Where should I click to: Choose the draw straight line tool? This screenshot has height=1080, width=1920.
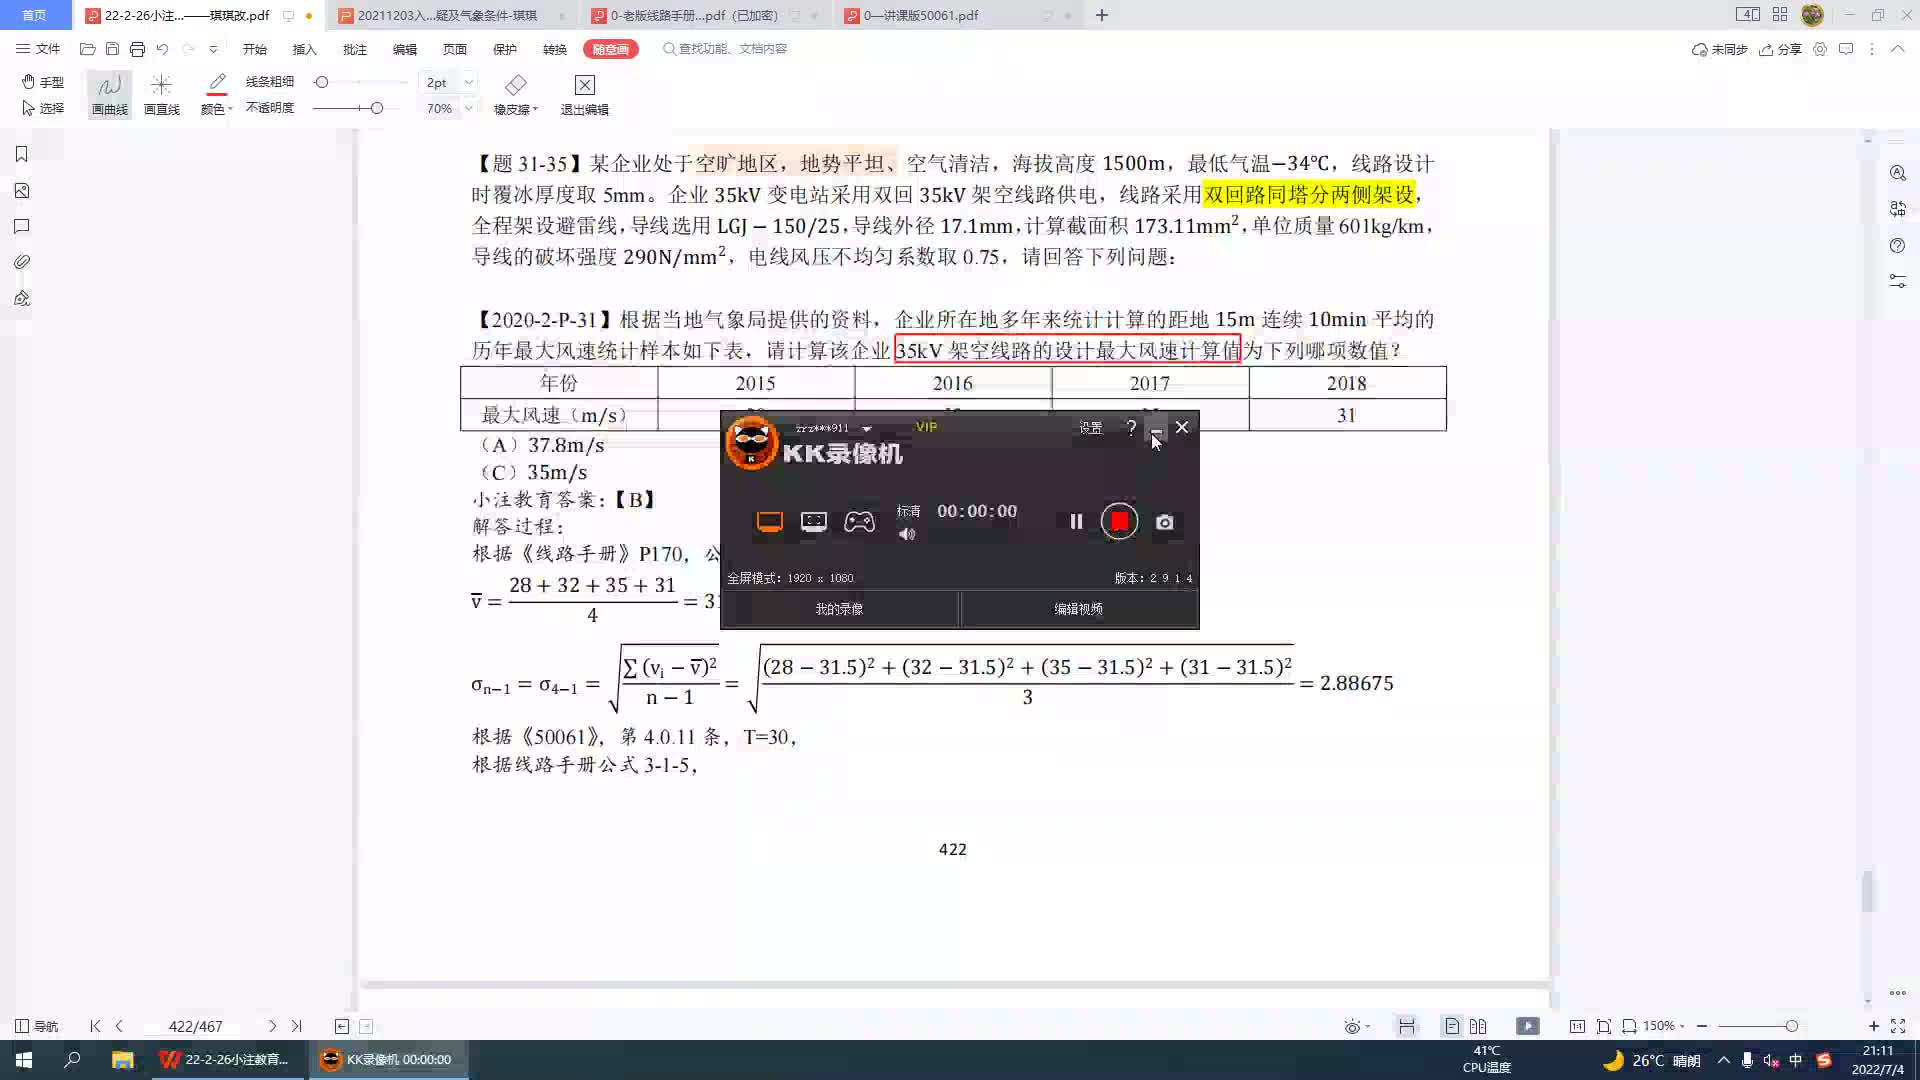click(161, 93)
